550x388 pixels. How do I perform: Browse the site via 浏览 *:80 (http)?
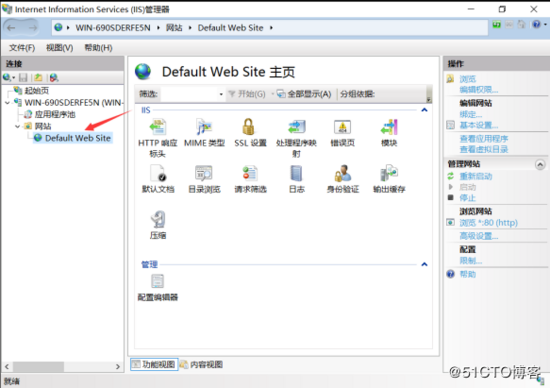pos(488,223)
